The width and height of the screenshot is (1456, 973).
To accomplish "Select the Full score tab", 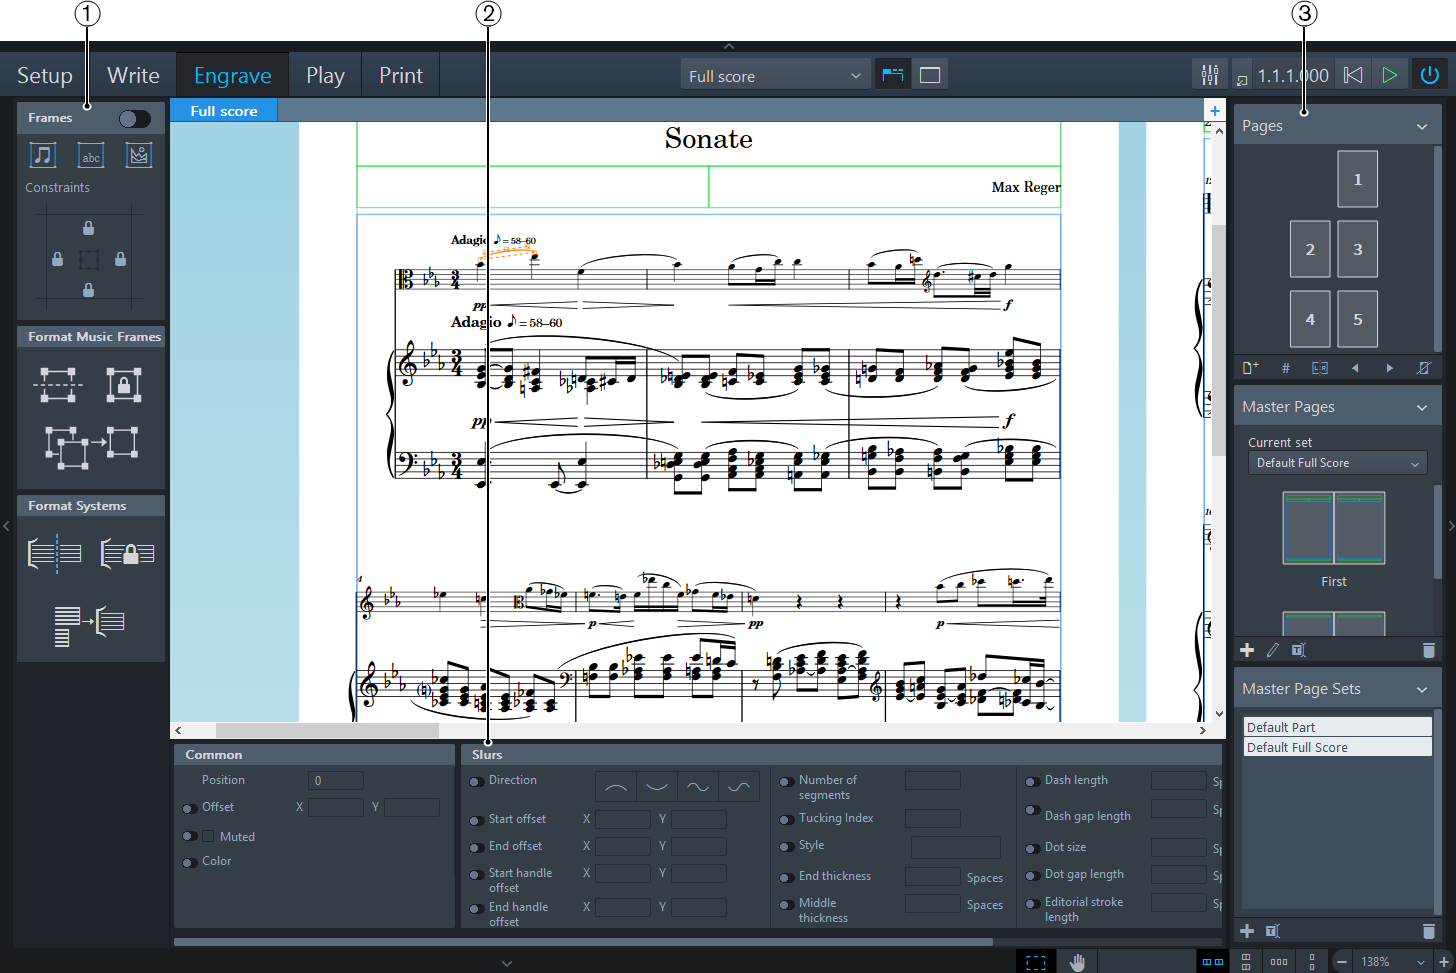I will [224, 111].
